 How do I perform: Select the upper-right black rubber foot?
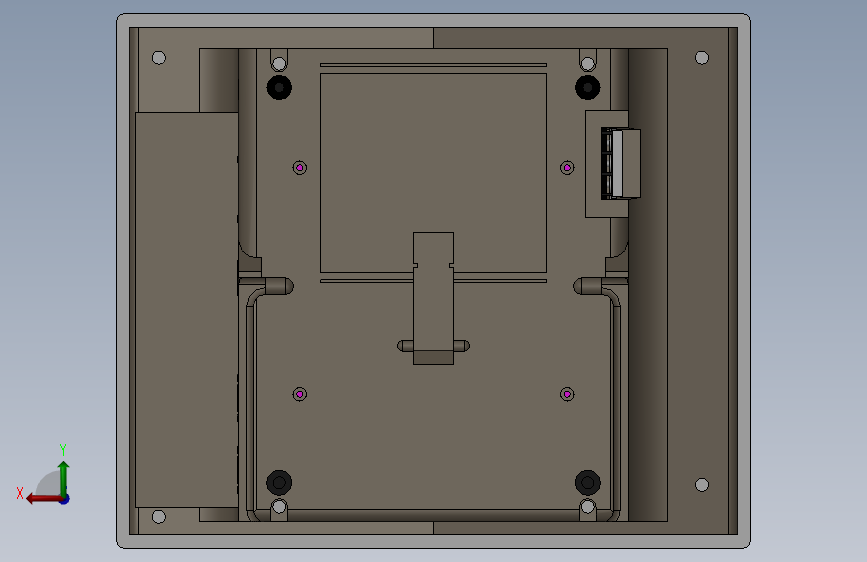point(588,87)
